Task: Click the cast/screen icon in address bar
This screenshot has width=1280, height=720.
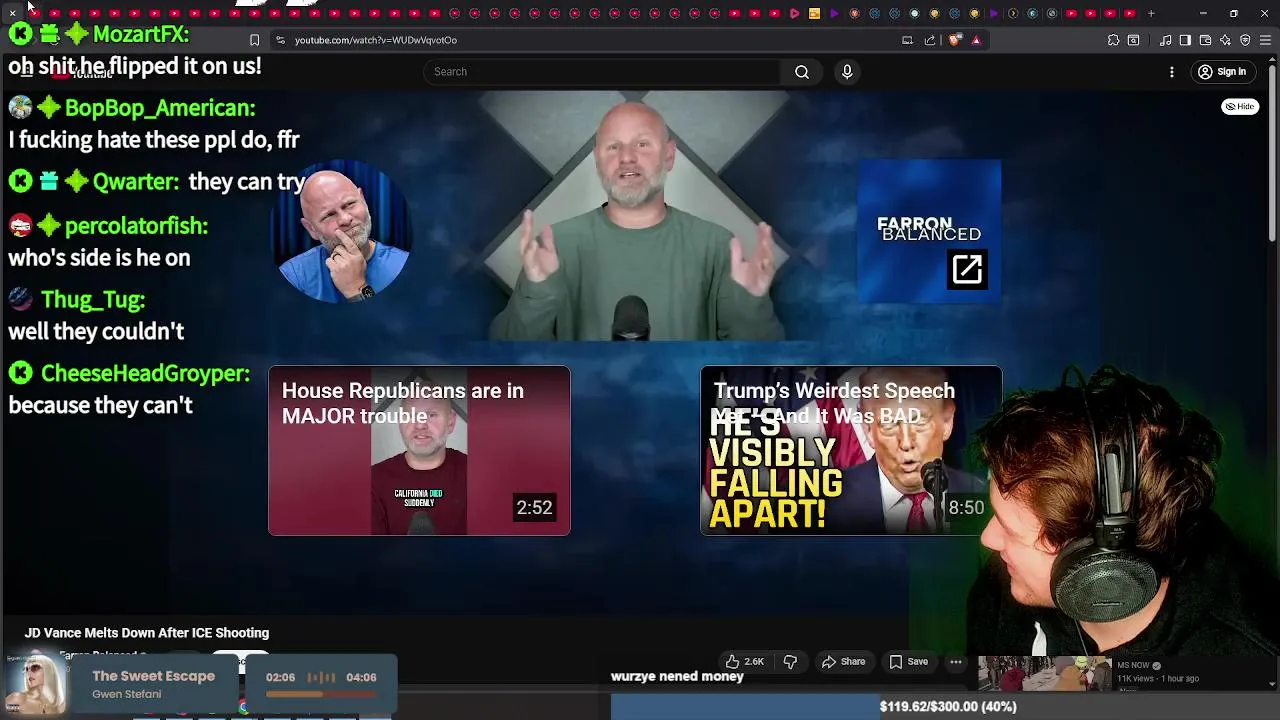Action: (907, 40)
